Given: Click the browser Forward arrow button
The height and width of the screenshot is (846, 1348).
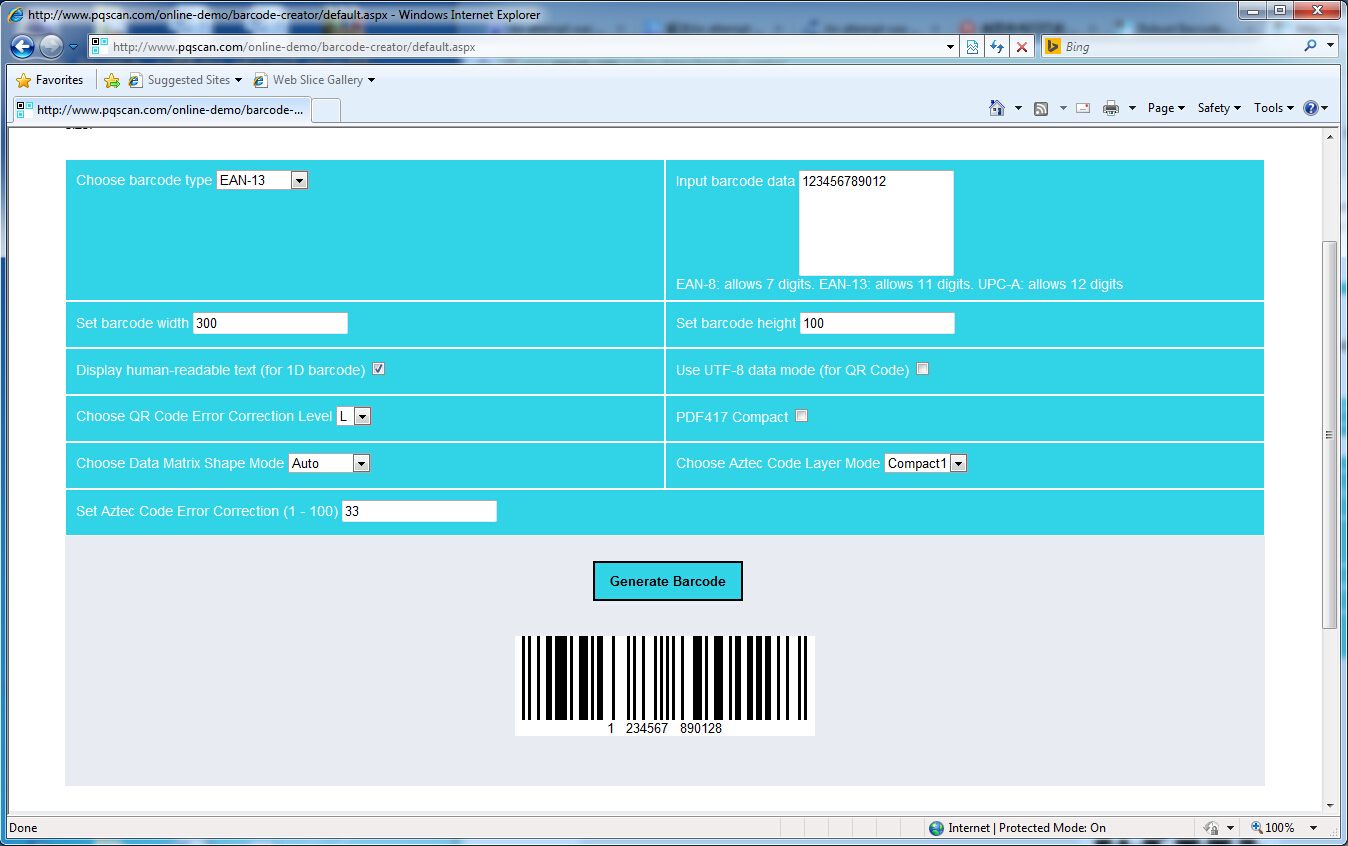Looking at the screenshot, I should [51, 46].
